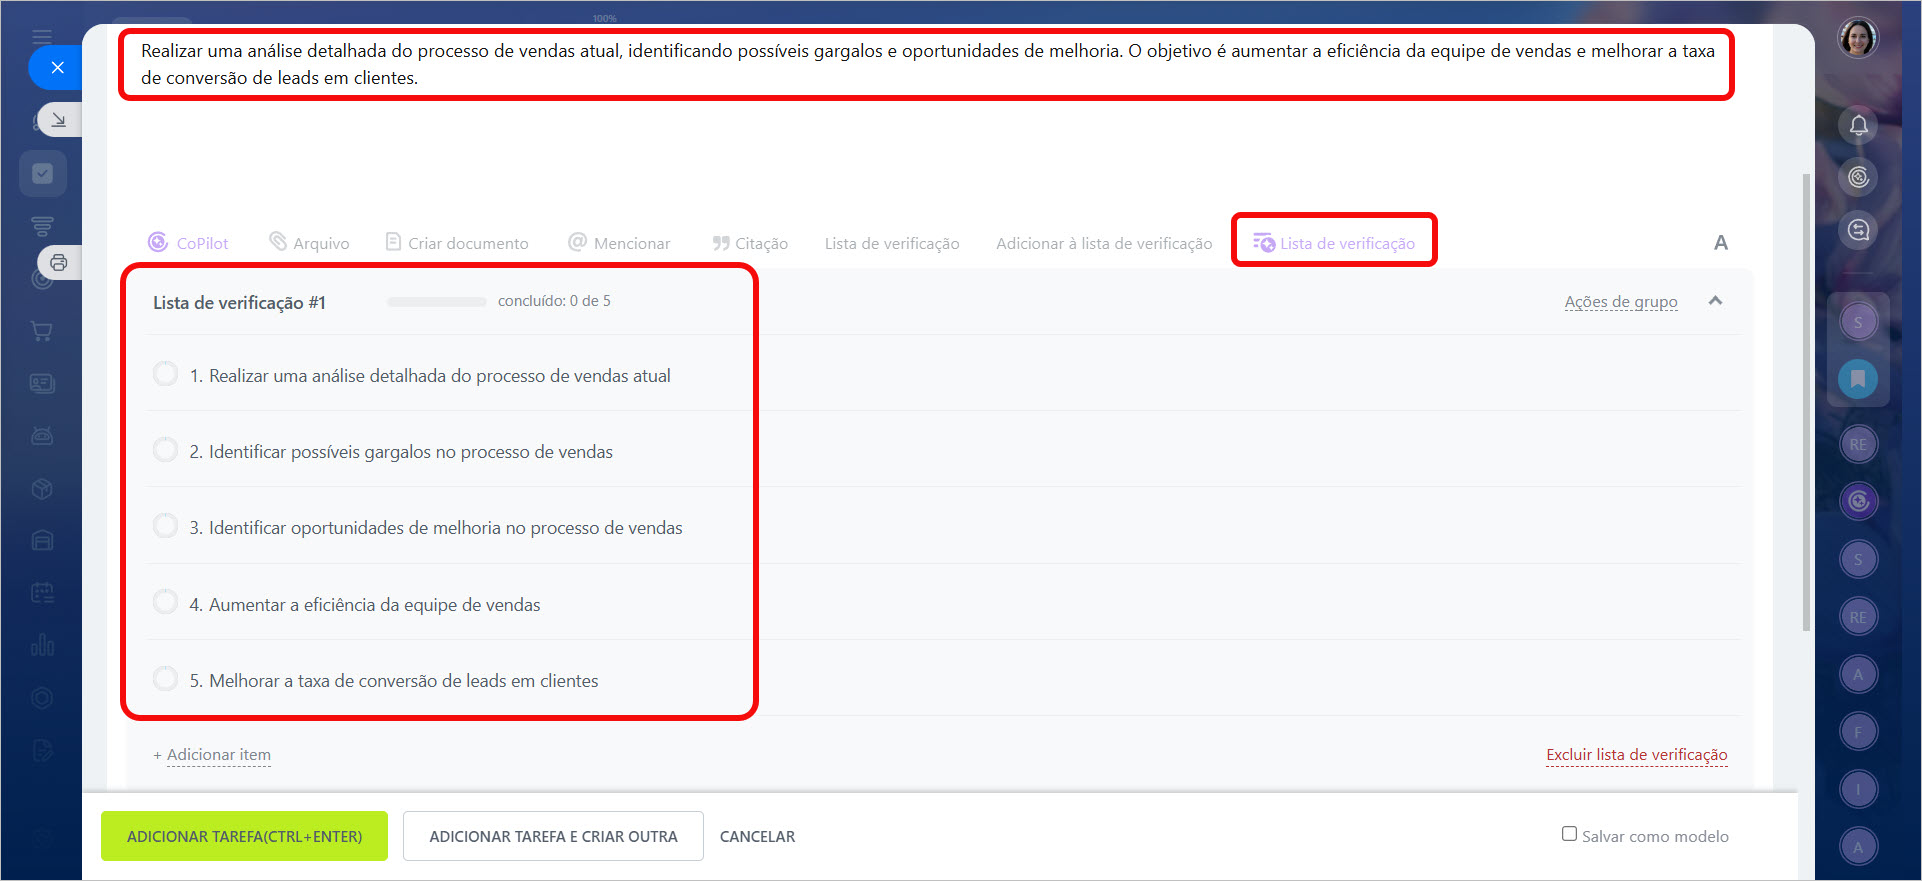Enable Salvar como modelo checkbox
The width and height of the screenshot is (1922, 881).
point(1569,834)
